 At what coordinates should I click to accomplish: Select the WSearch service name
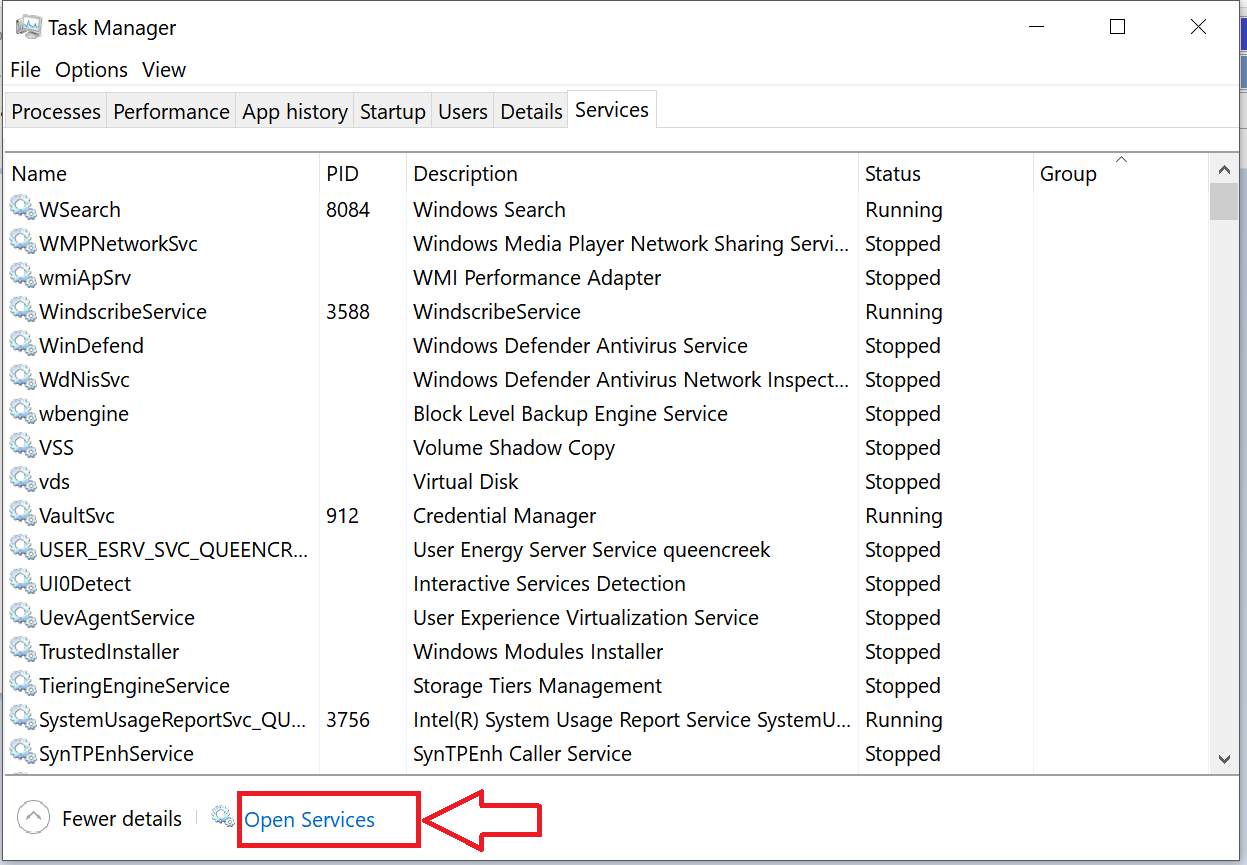click(80, 210)
